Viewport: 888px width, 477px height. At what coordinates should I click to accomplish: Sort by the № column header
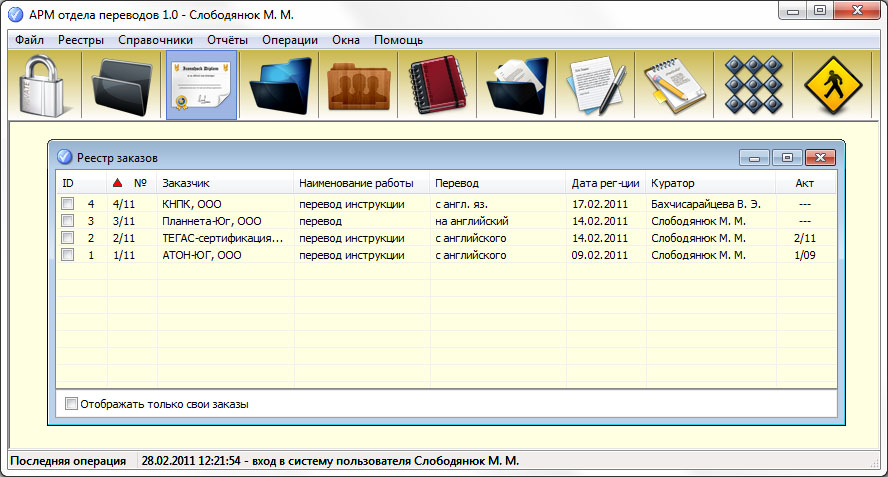(x=141, y=184)
